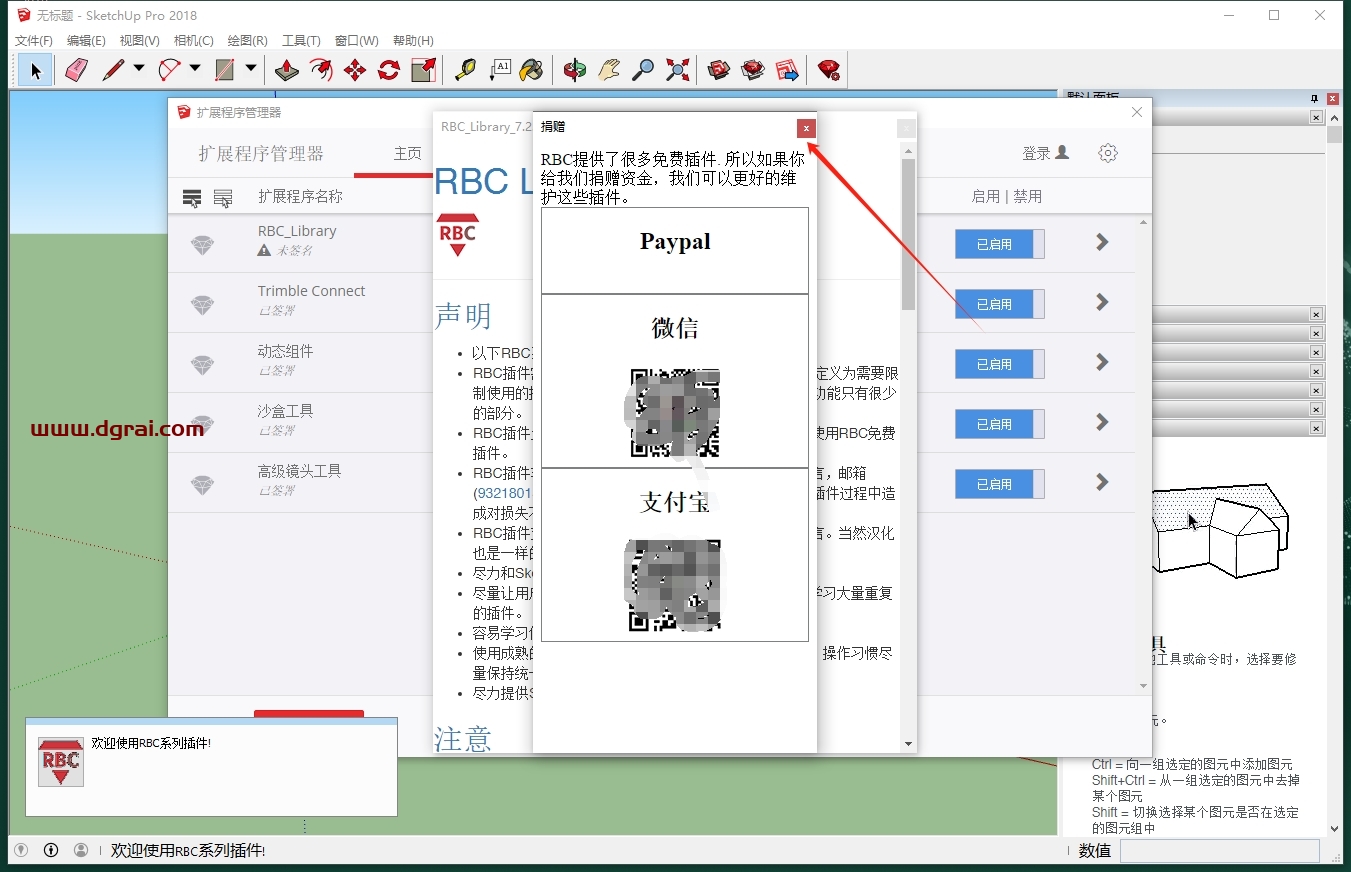Image resolution: width=1351 pixels, height=872 pixels.
Task: Pick the Pan hand tool
Action: click(x=609, y=70)
